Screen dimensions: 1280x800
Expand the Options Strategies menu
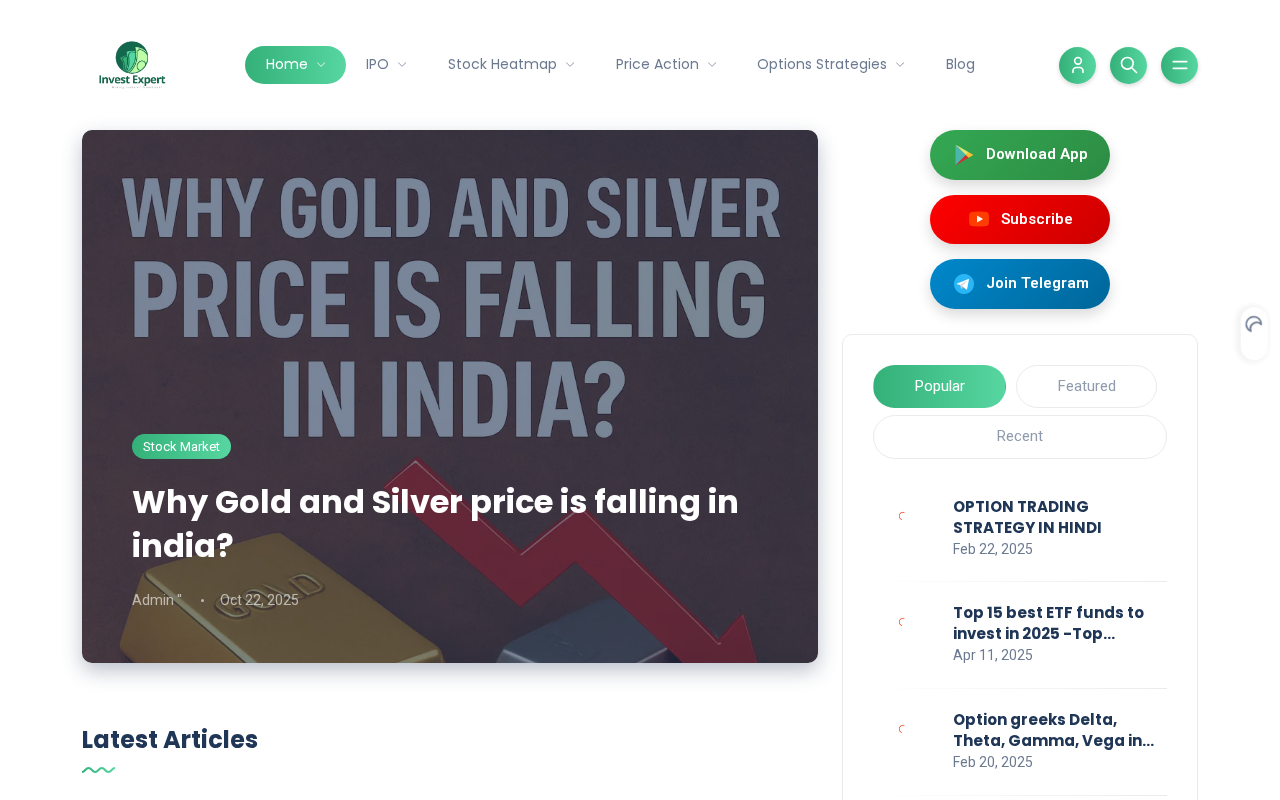[830, 65]
